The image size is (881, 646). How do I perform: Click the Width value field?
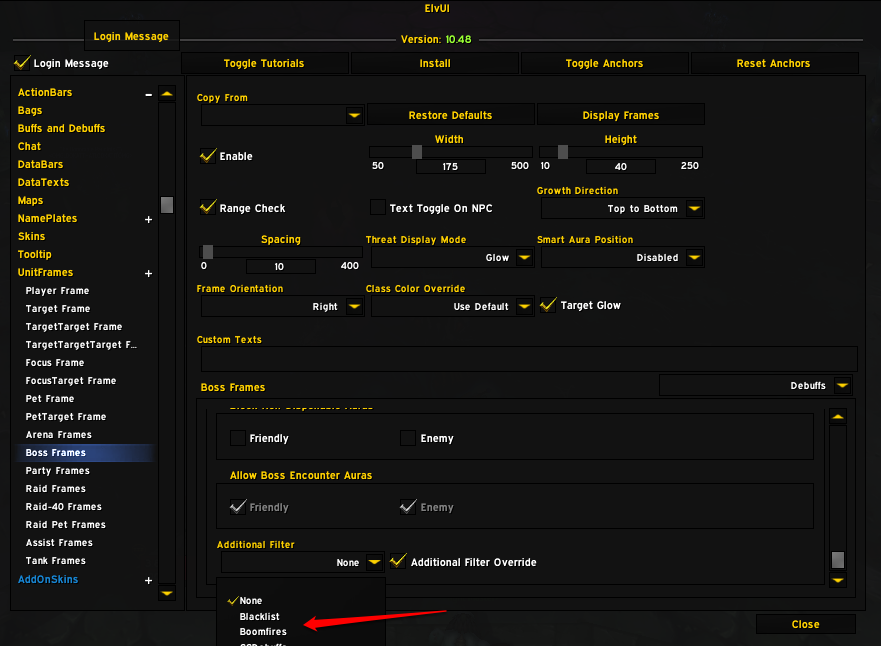coord(451,166)
